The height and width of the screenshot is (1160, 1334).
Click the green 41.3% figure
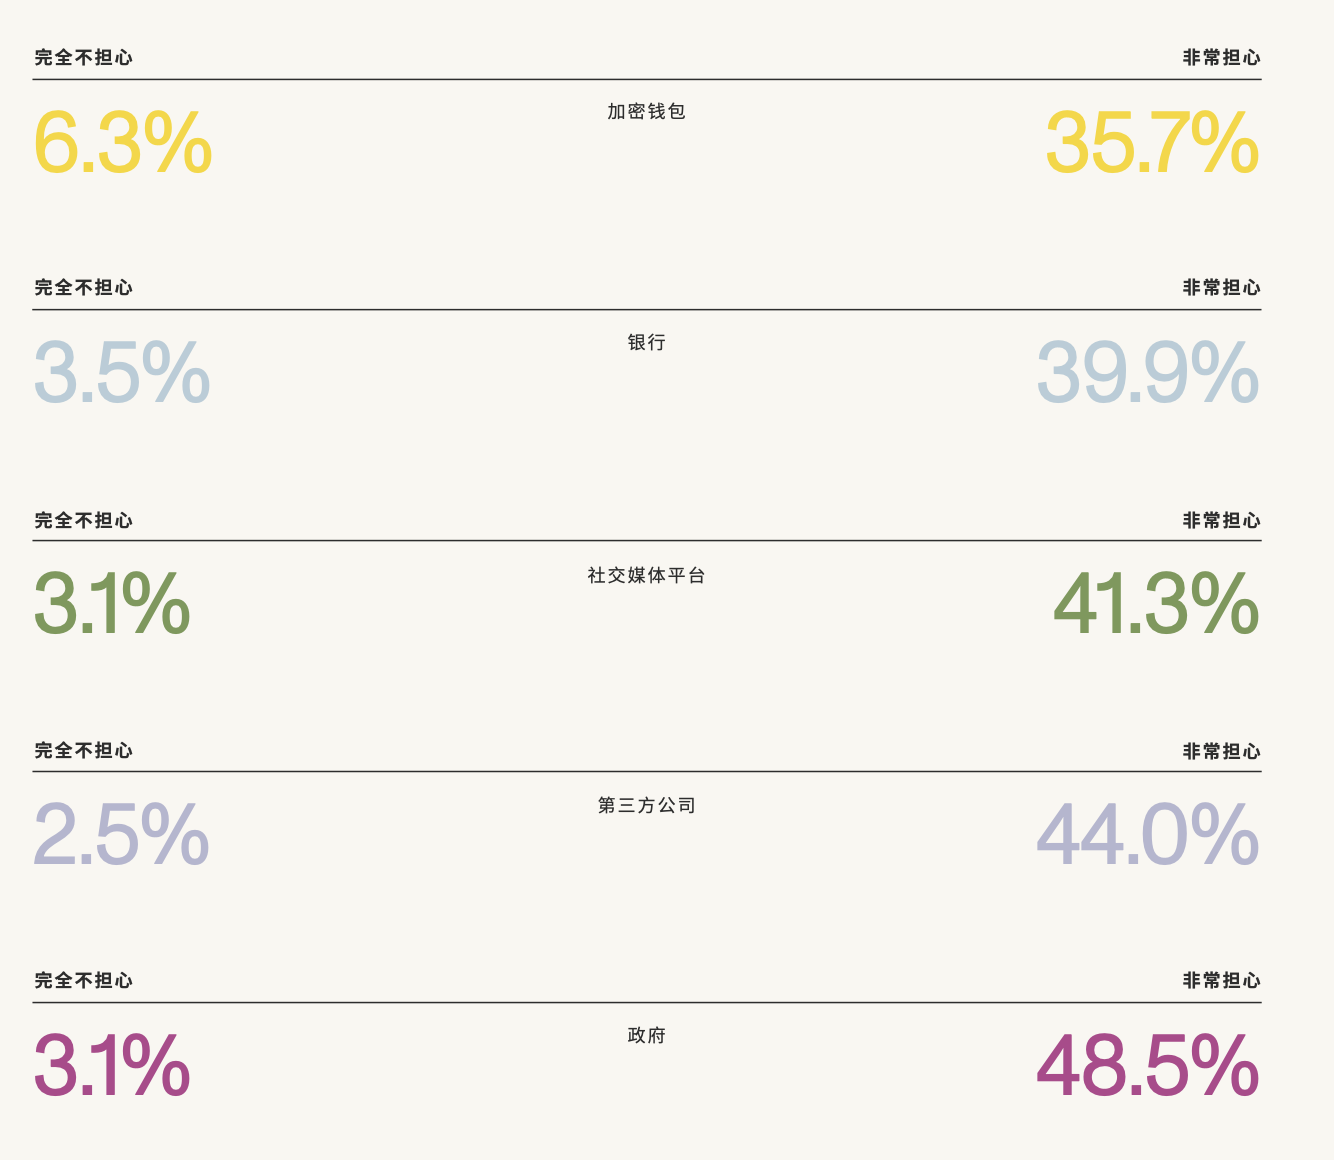click(1155, 603)
